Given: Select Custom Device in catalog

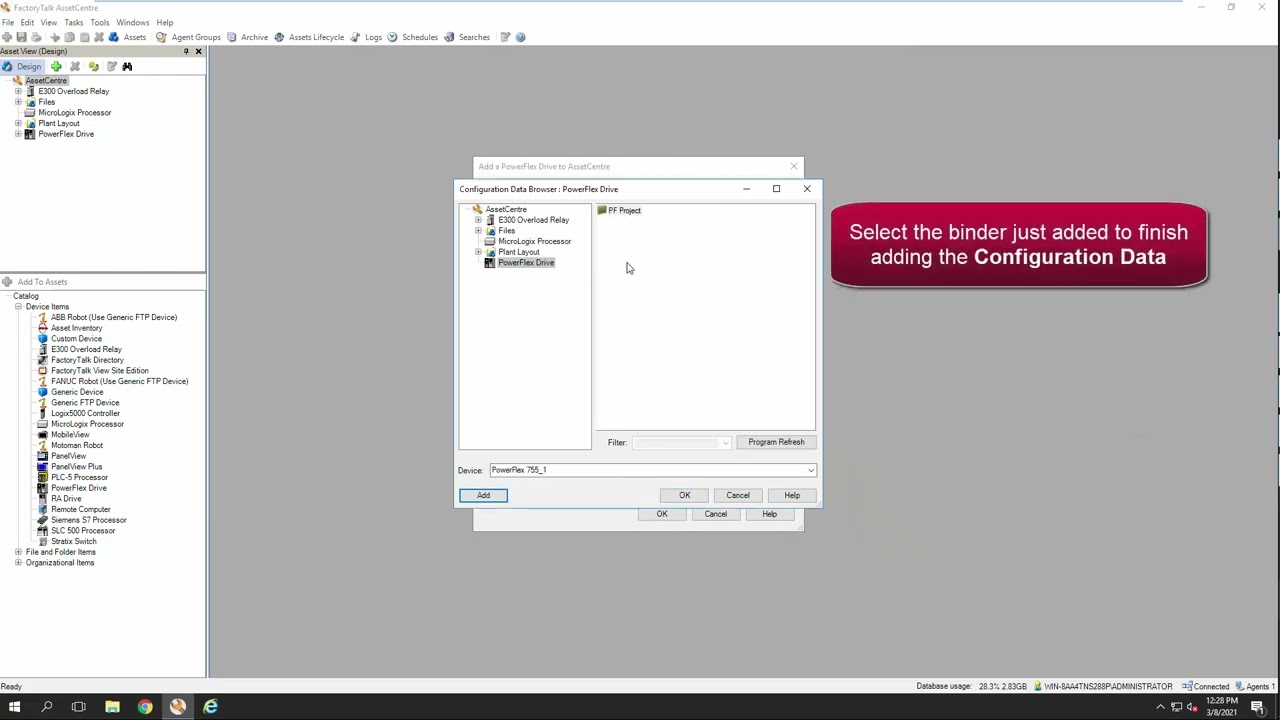Looking at the screenshot, I should pyautogui.click(x=76, y=339).
